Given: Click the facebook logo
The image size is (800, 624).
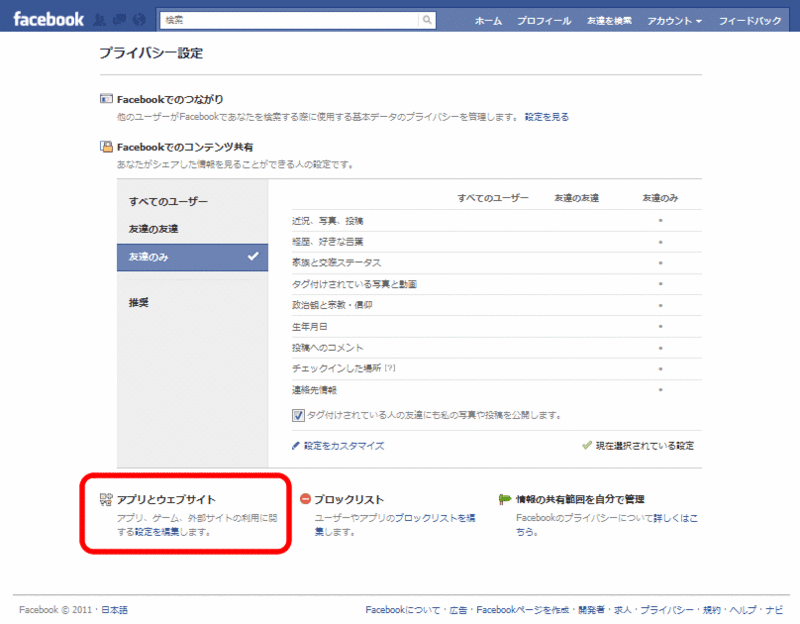Looking at the screenshot, I should pyautogui.click(x=48, y=19).
